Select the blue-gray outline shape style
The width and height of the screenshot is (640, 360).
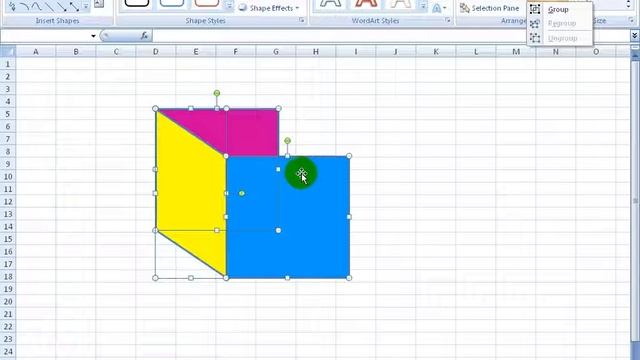172,4
